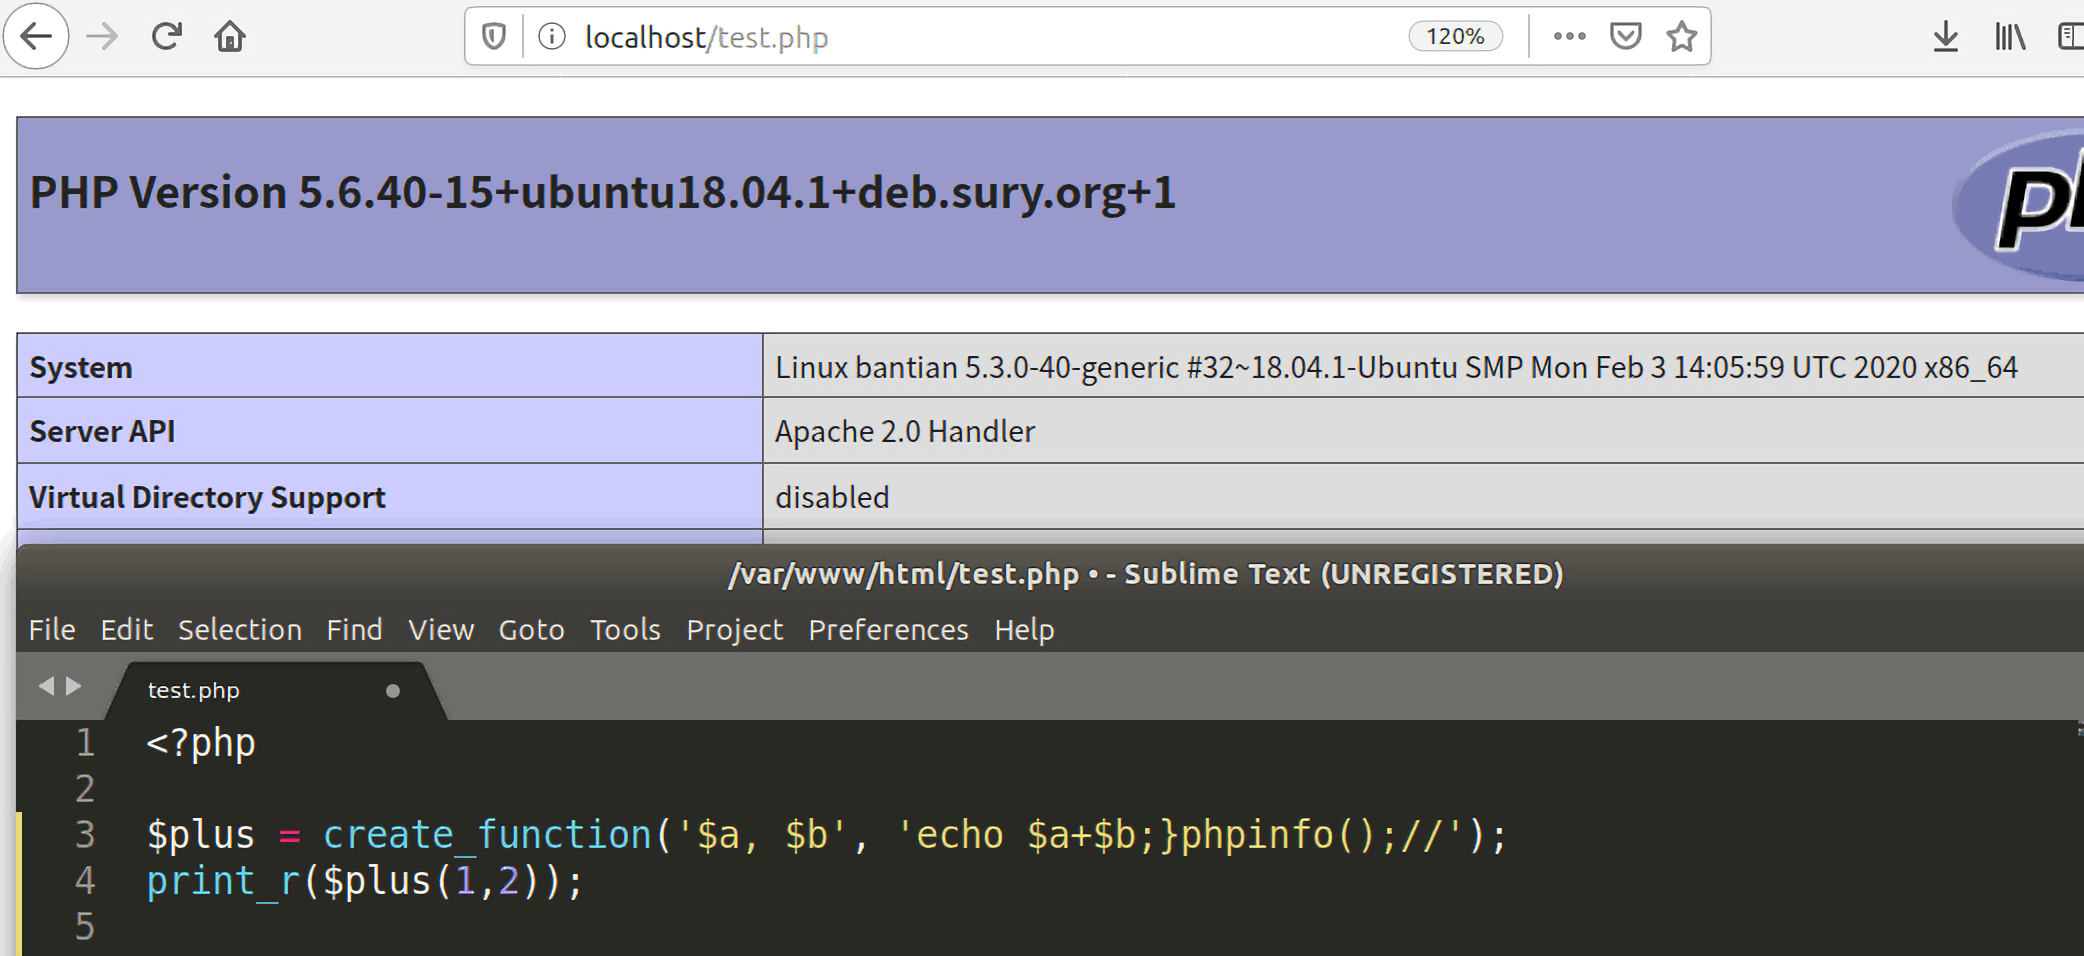This screenshot has width=2084, height=956.
Task: Show site information icon in address bar
Action: pyautogui.click(x=552, y=37)
